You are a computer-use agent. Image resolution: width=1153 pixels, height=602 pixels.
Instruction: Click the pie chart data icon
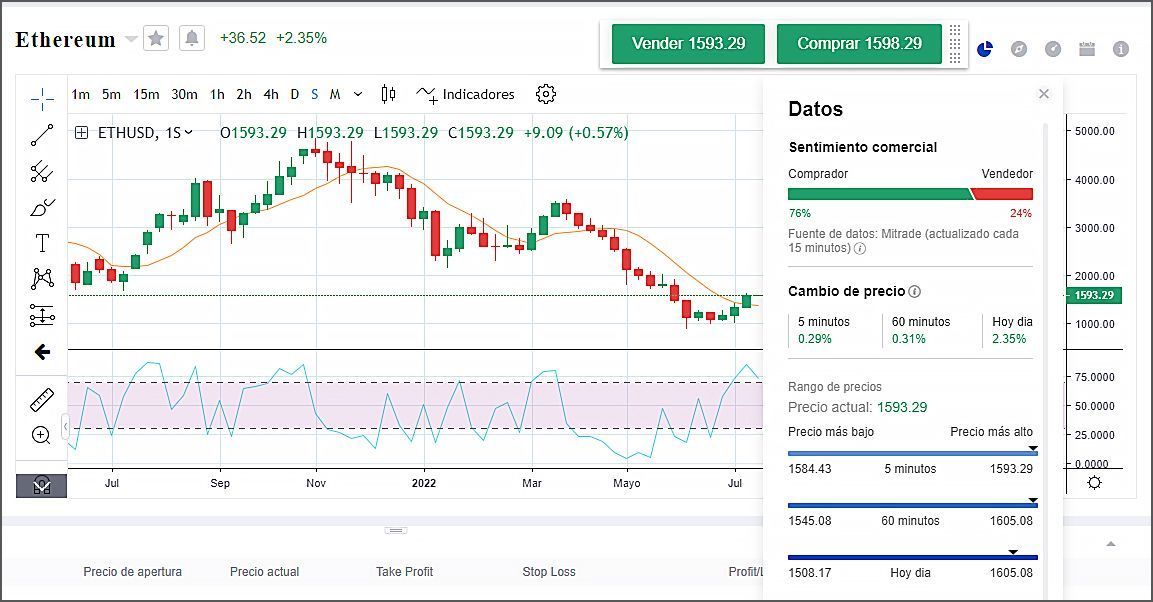pos(984,48)
